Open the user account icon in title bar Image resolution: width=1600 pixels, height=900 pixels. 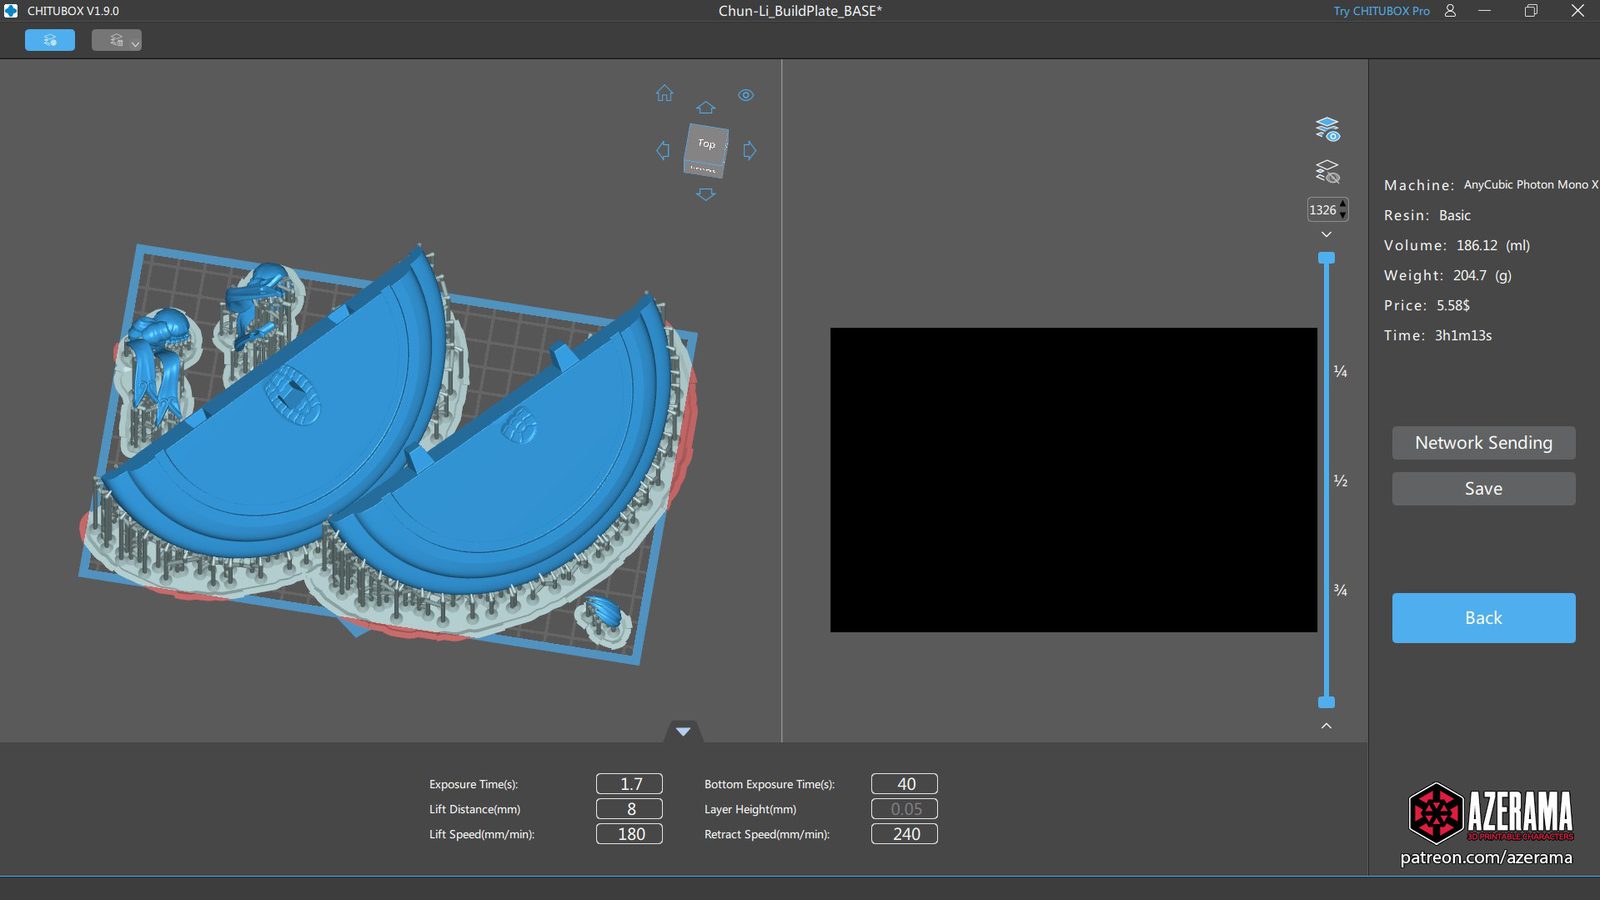tap(1450, 11)
